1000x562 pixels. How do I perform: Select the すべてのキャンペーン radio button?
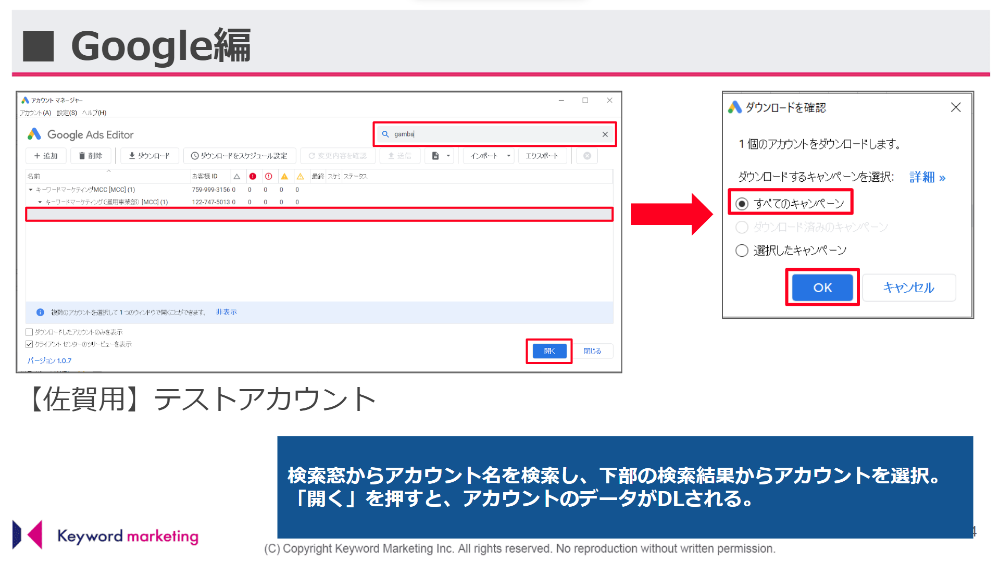[x=742, y=203]
